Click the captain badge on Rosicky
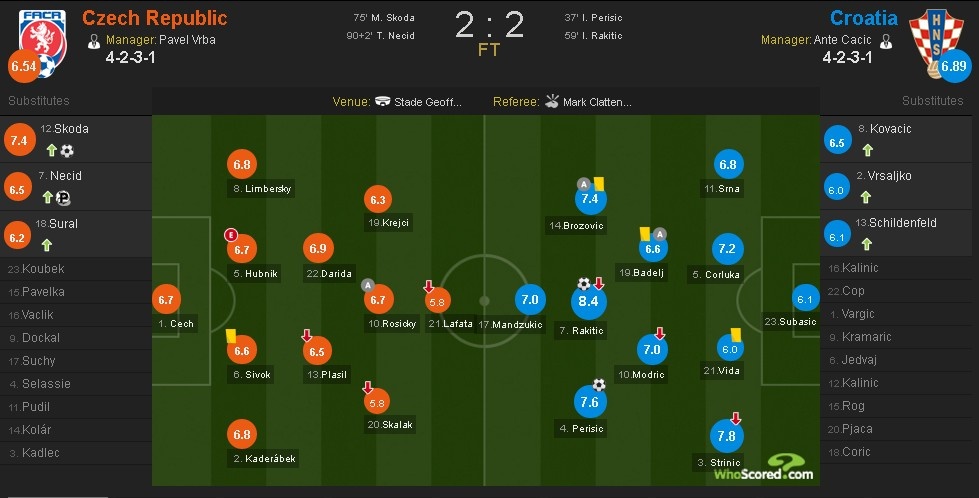 click(x=368, y=284)
